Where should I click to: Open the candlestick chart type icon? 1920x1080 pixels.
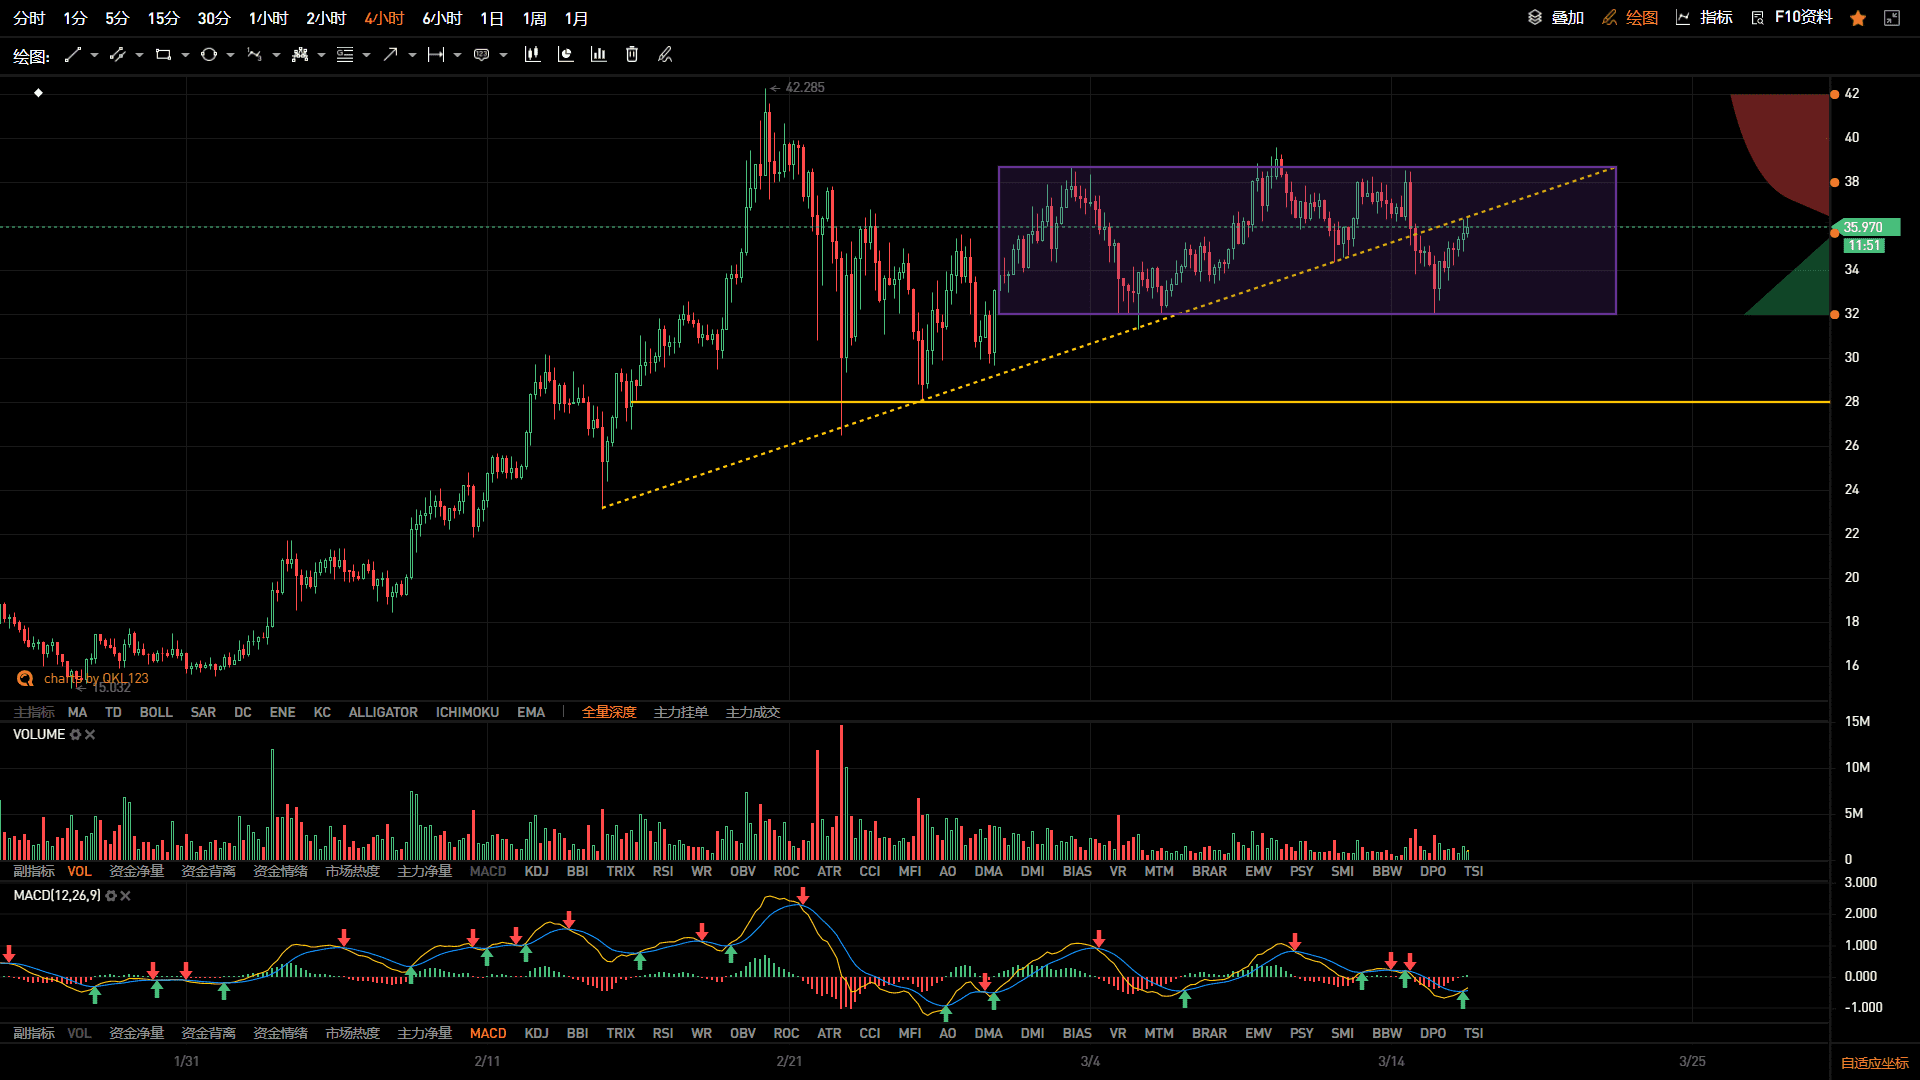pos(532,55)
